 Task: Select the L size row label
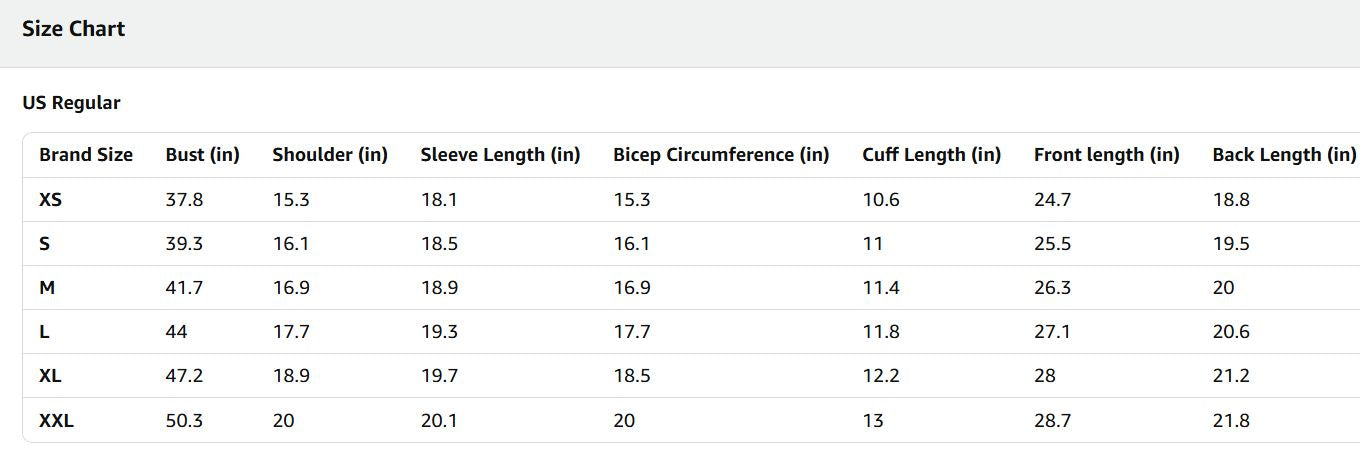pos(44,332)
